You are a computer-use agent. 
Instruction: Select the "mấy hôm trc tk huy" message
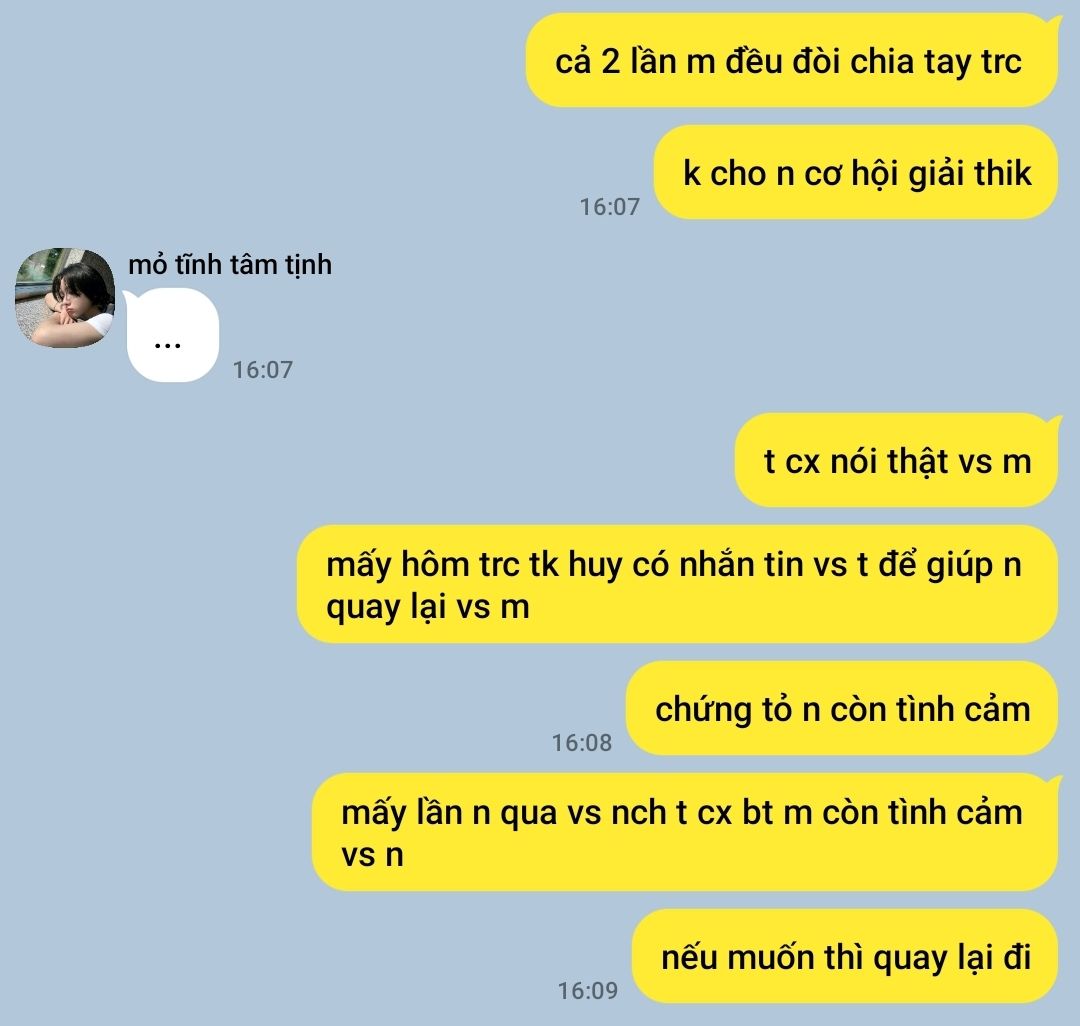(x=677, y=584)
